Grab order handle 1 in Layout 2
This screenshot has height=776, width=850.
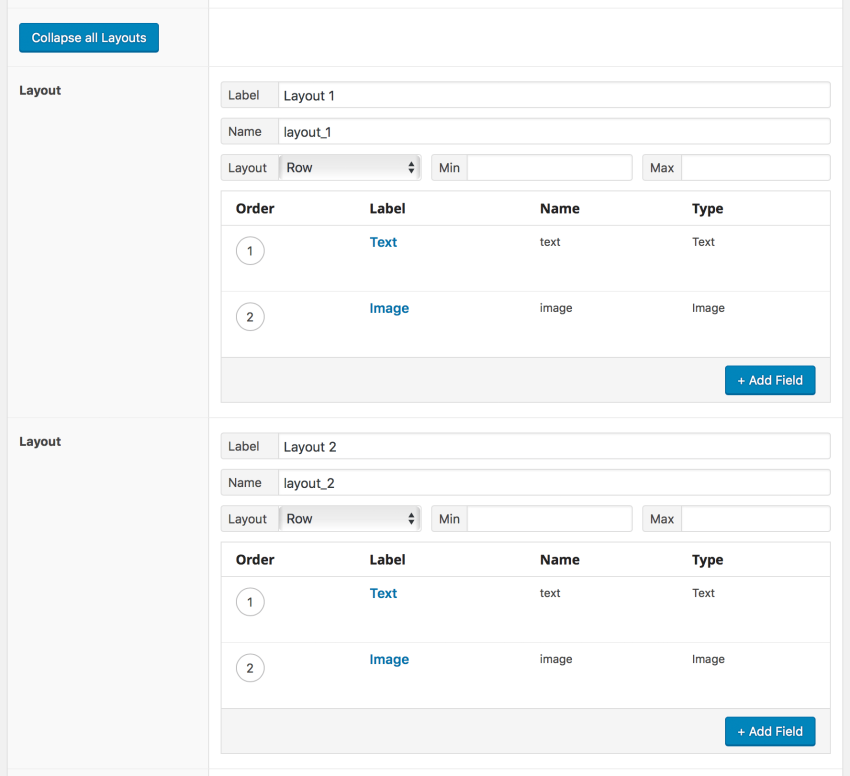pyautogui.click(x=250, y=602)
